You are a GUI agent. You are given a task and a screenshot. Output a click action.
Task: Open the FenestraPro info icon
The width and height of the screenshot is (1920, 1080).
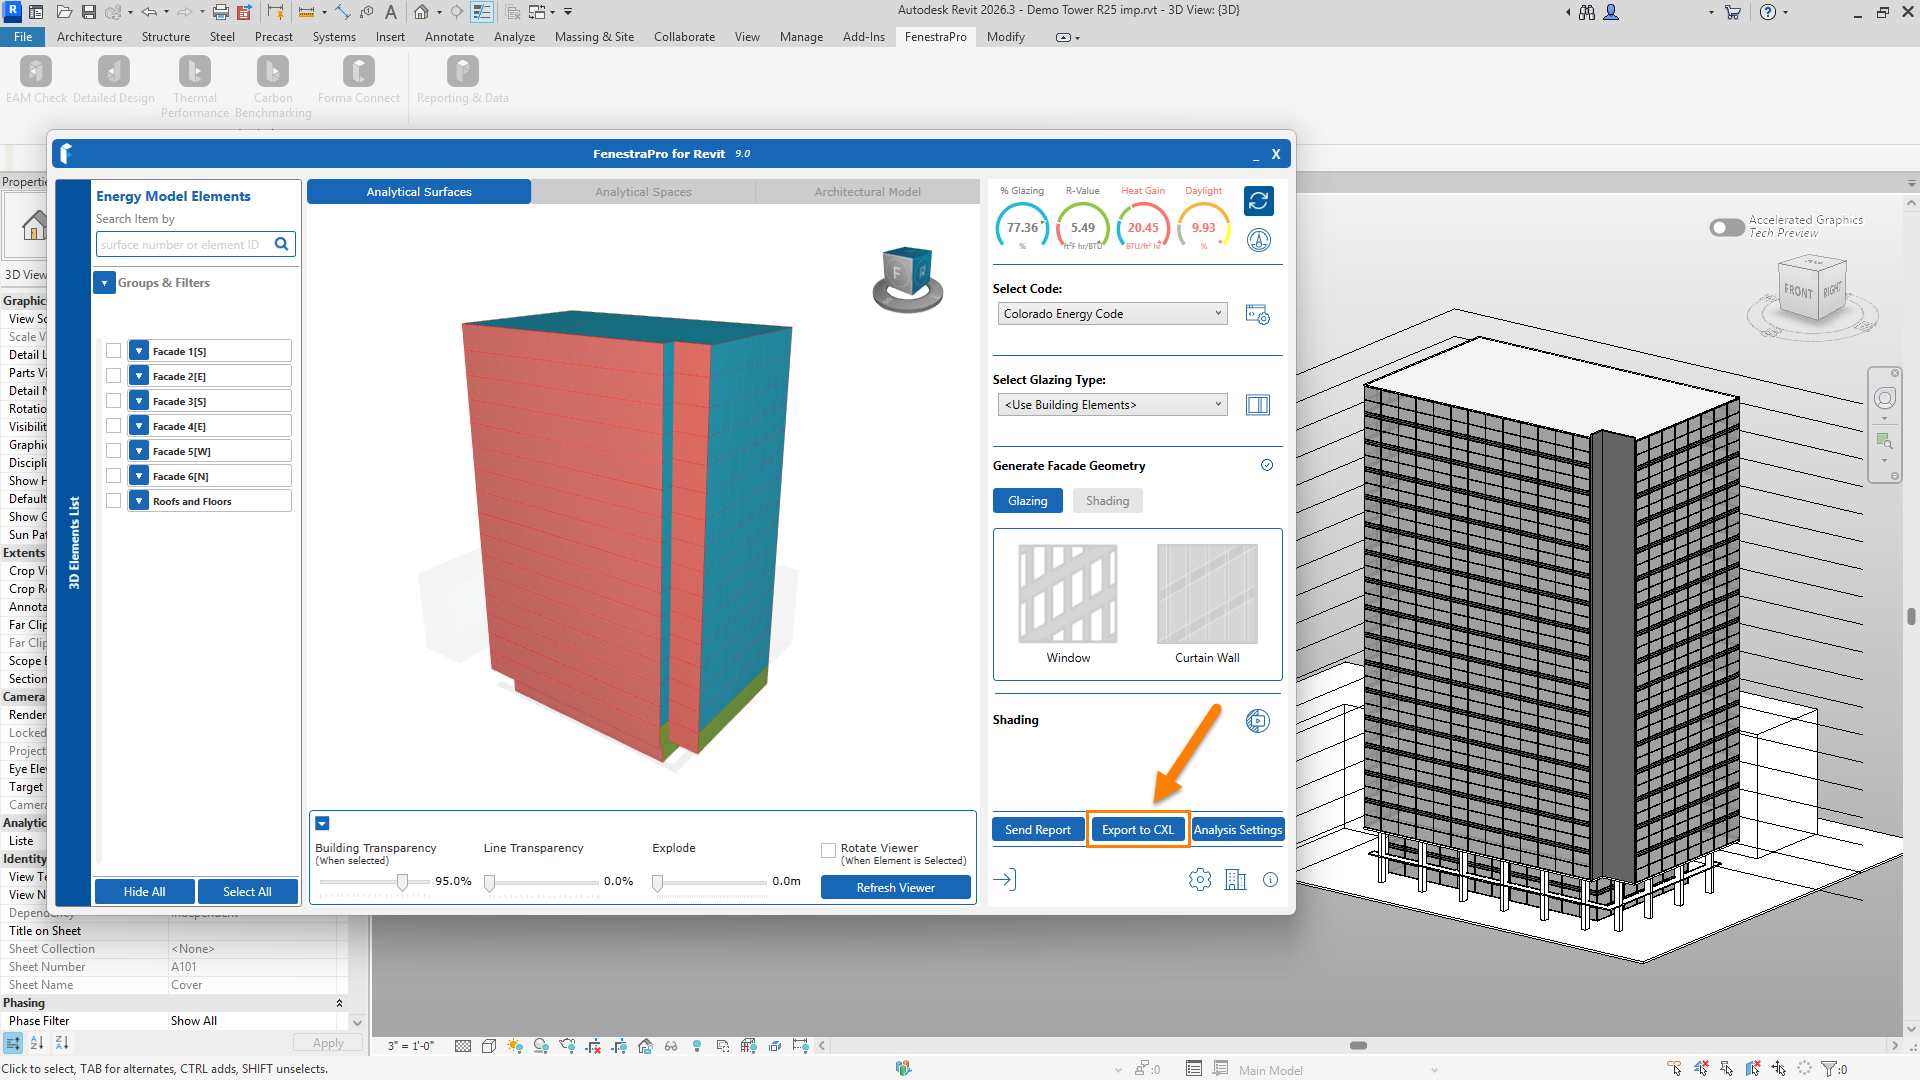1271,880
